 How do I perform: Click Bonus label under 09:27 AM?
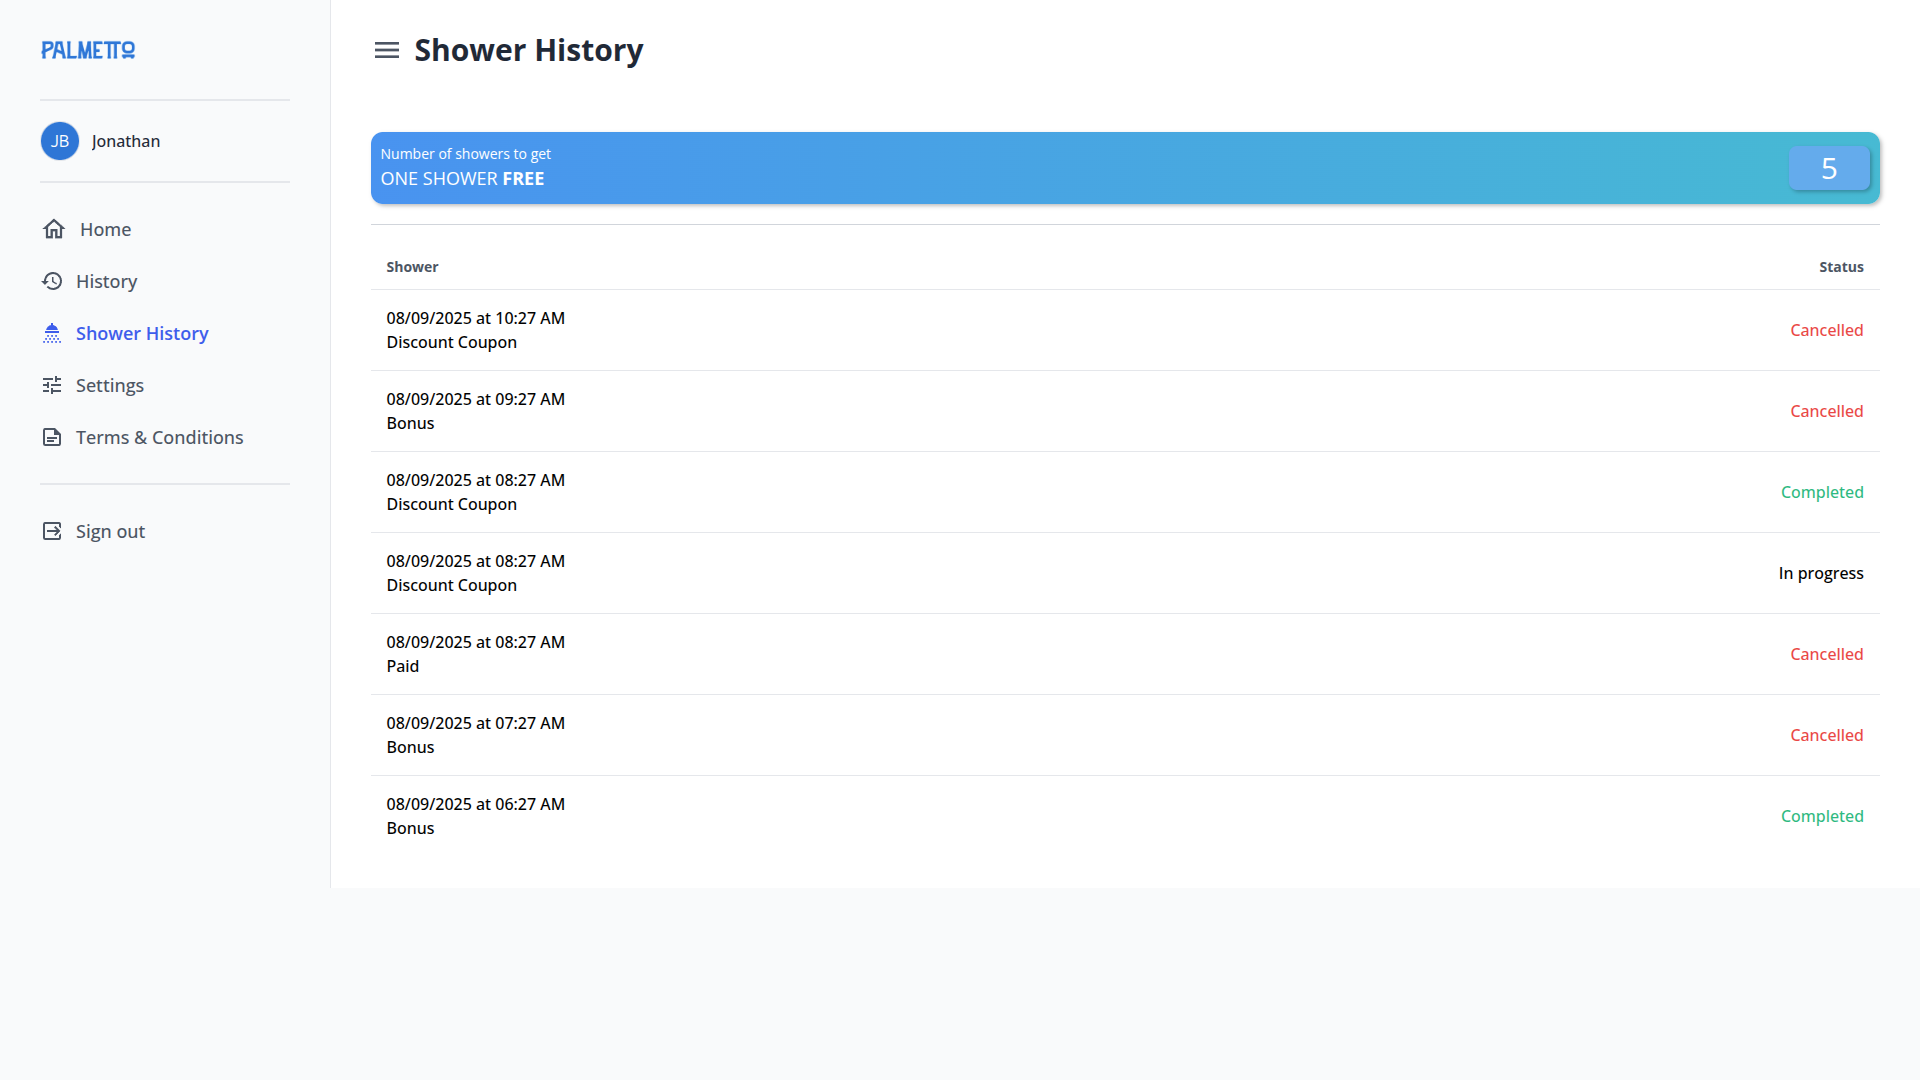[x=410, y=423]
